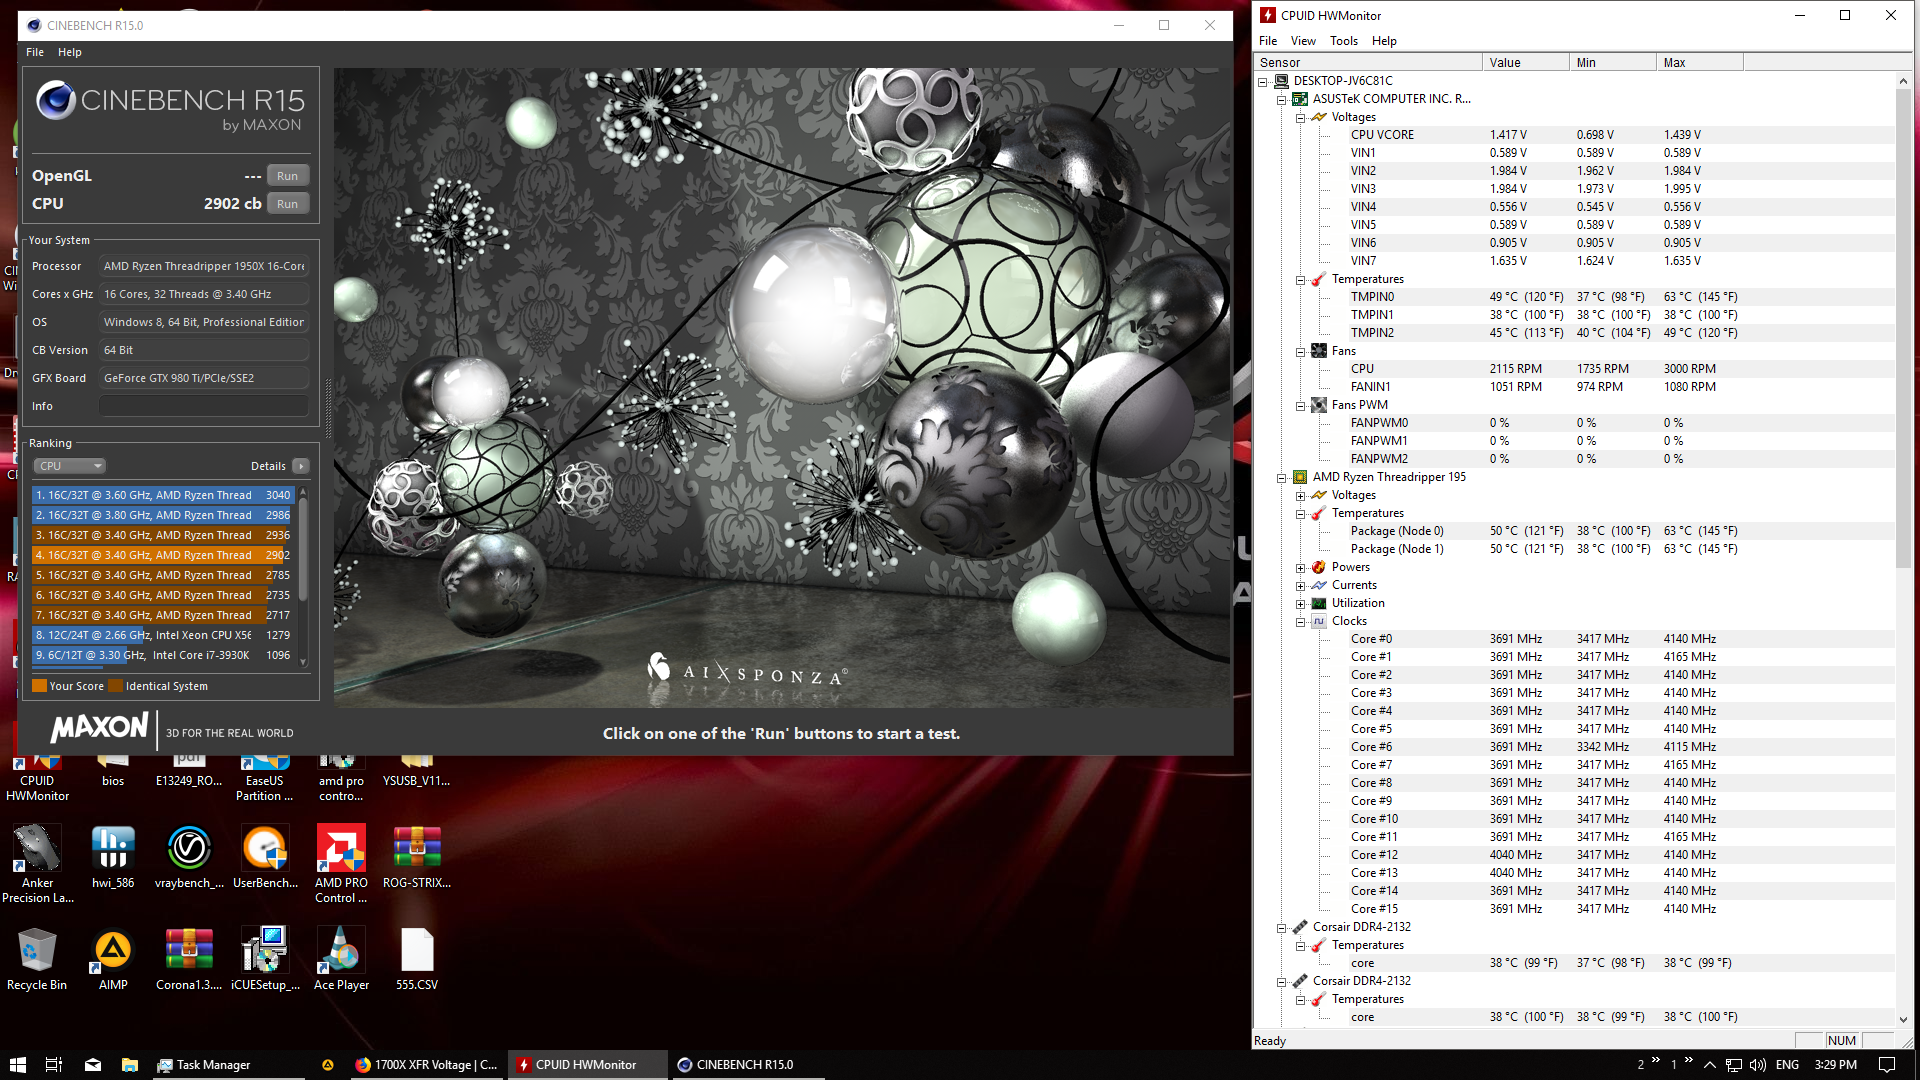Collapse Temperatures under ASUSTeK motherboard
The image size is (1920, 1080).
click(x=1300, y=279)
